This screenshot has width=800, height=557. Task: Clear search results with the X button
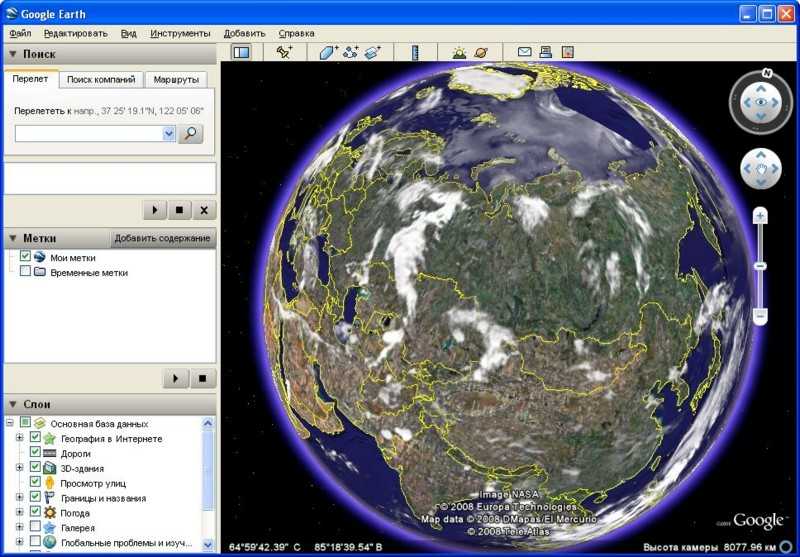204,210
